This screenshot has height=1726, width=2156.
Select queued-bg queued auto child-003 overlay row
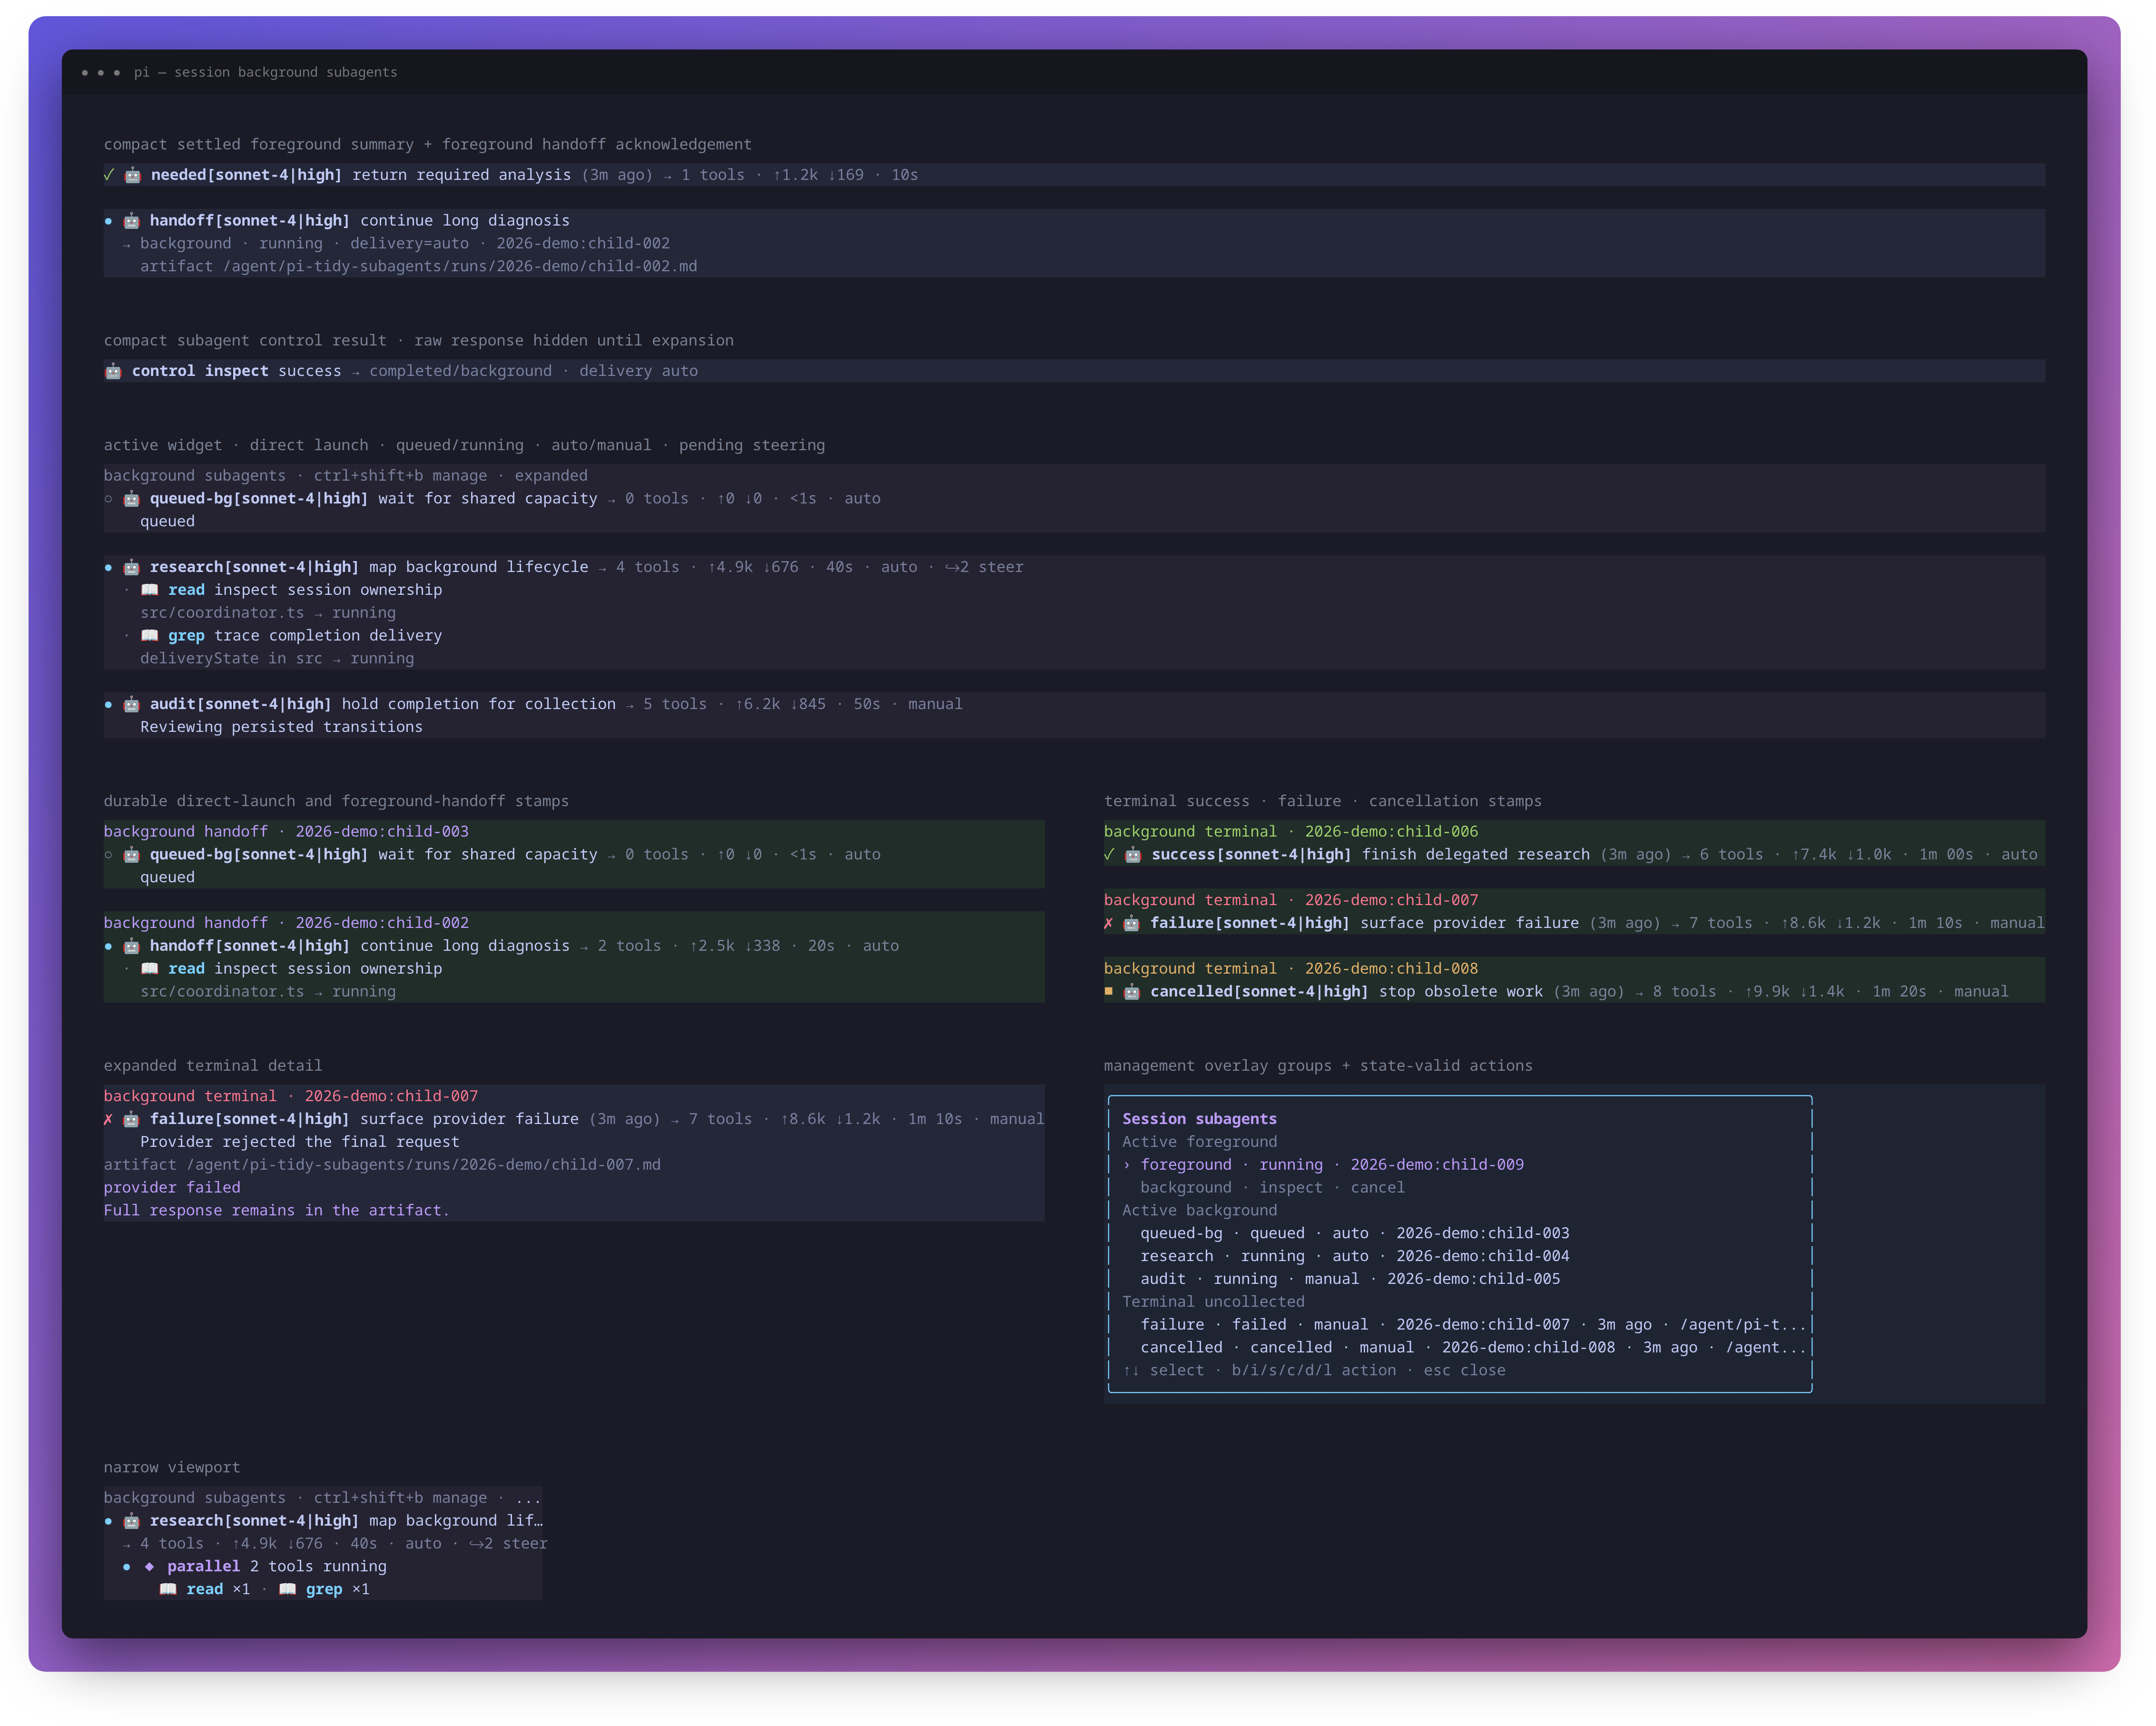point(1355,1233)
